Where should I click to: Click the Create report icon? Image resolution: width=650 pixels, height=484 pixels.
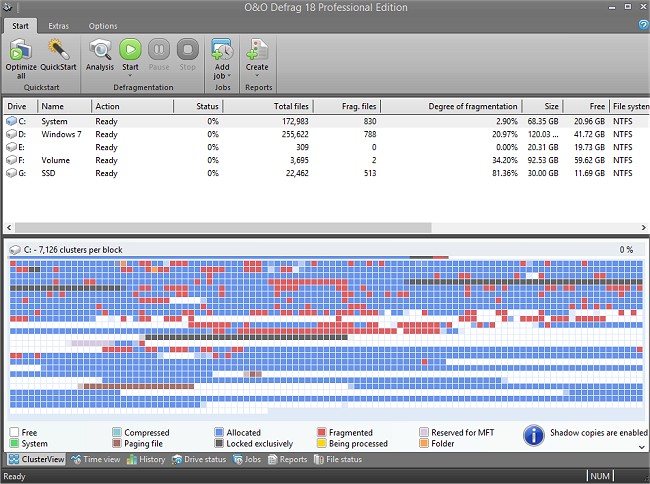[x=257, y=50]
